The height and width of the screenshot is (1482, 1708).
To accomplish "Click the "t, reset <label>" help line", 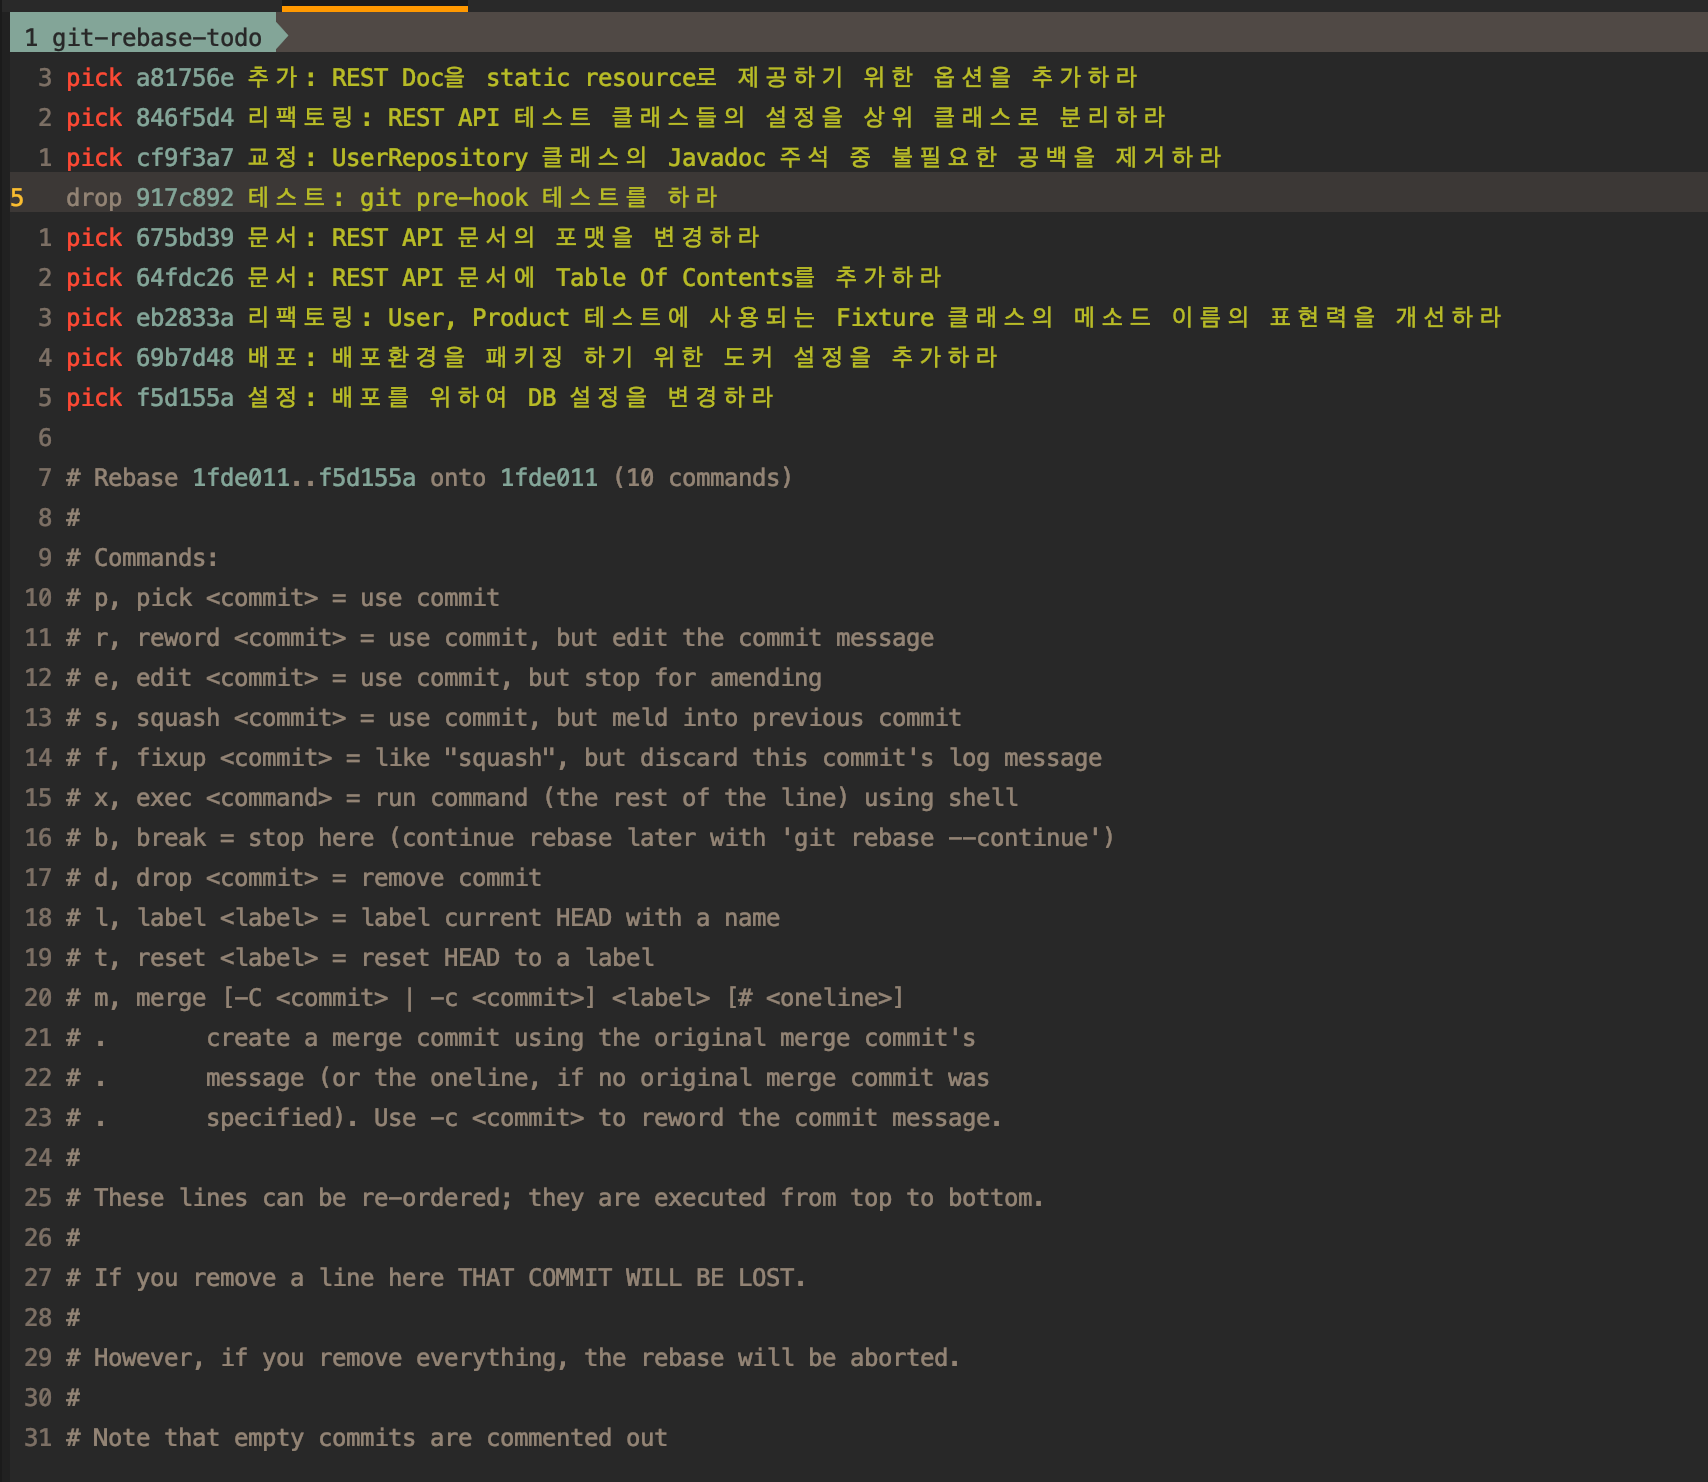I will (x=360, y=957).
